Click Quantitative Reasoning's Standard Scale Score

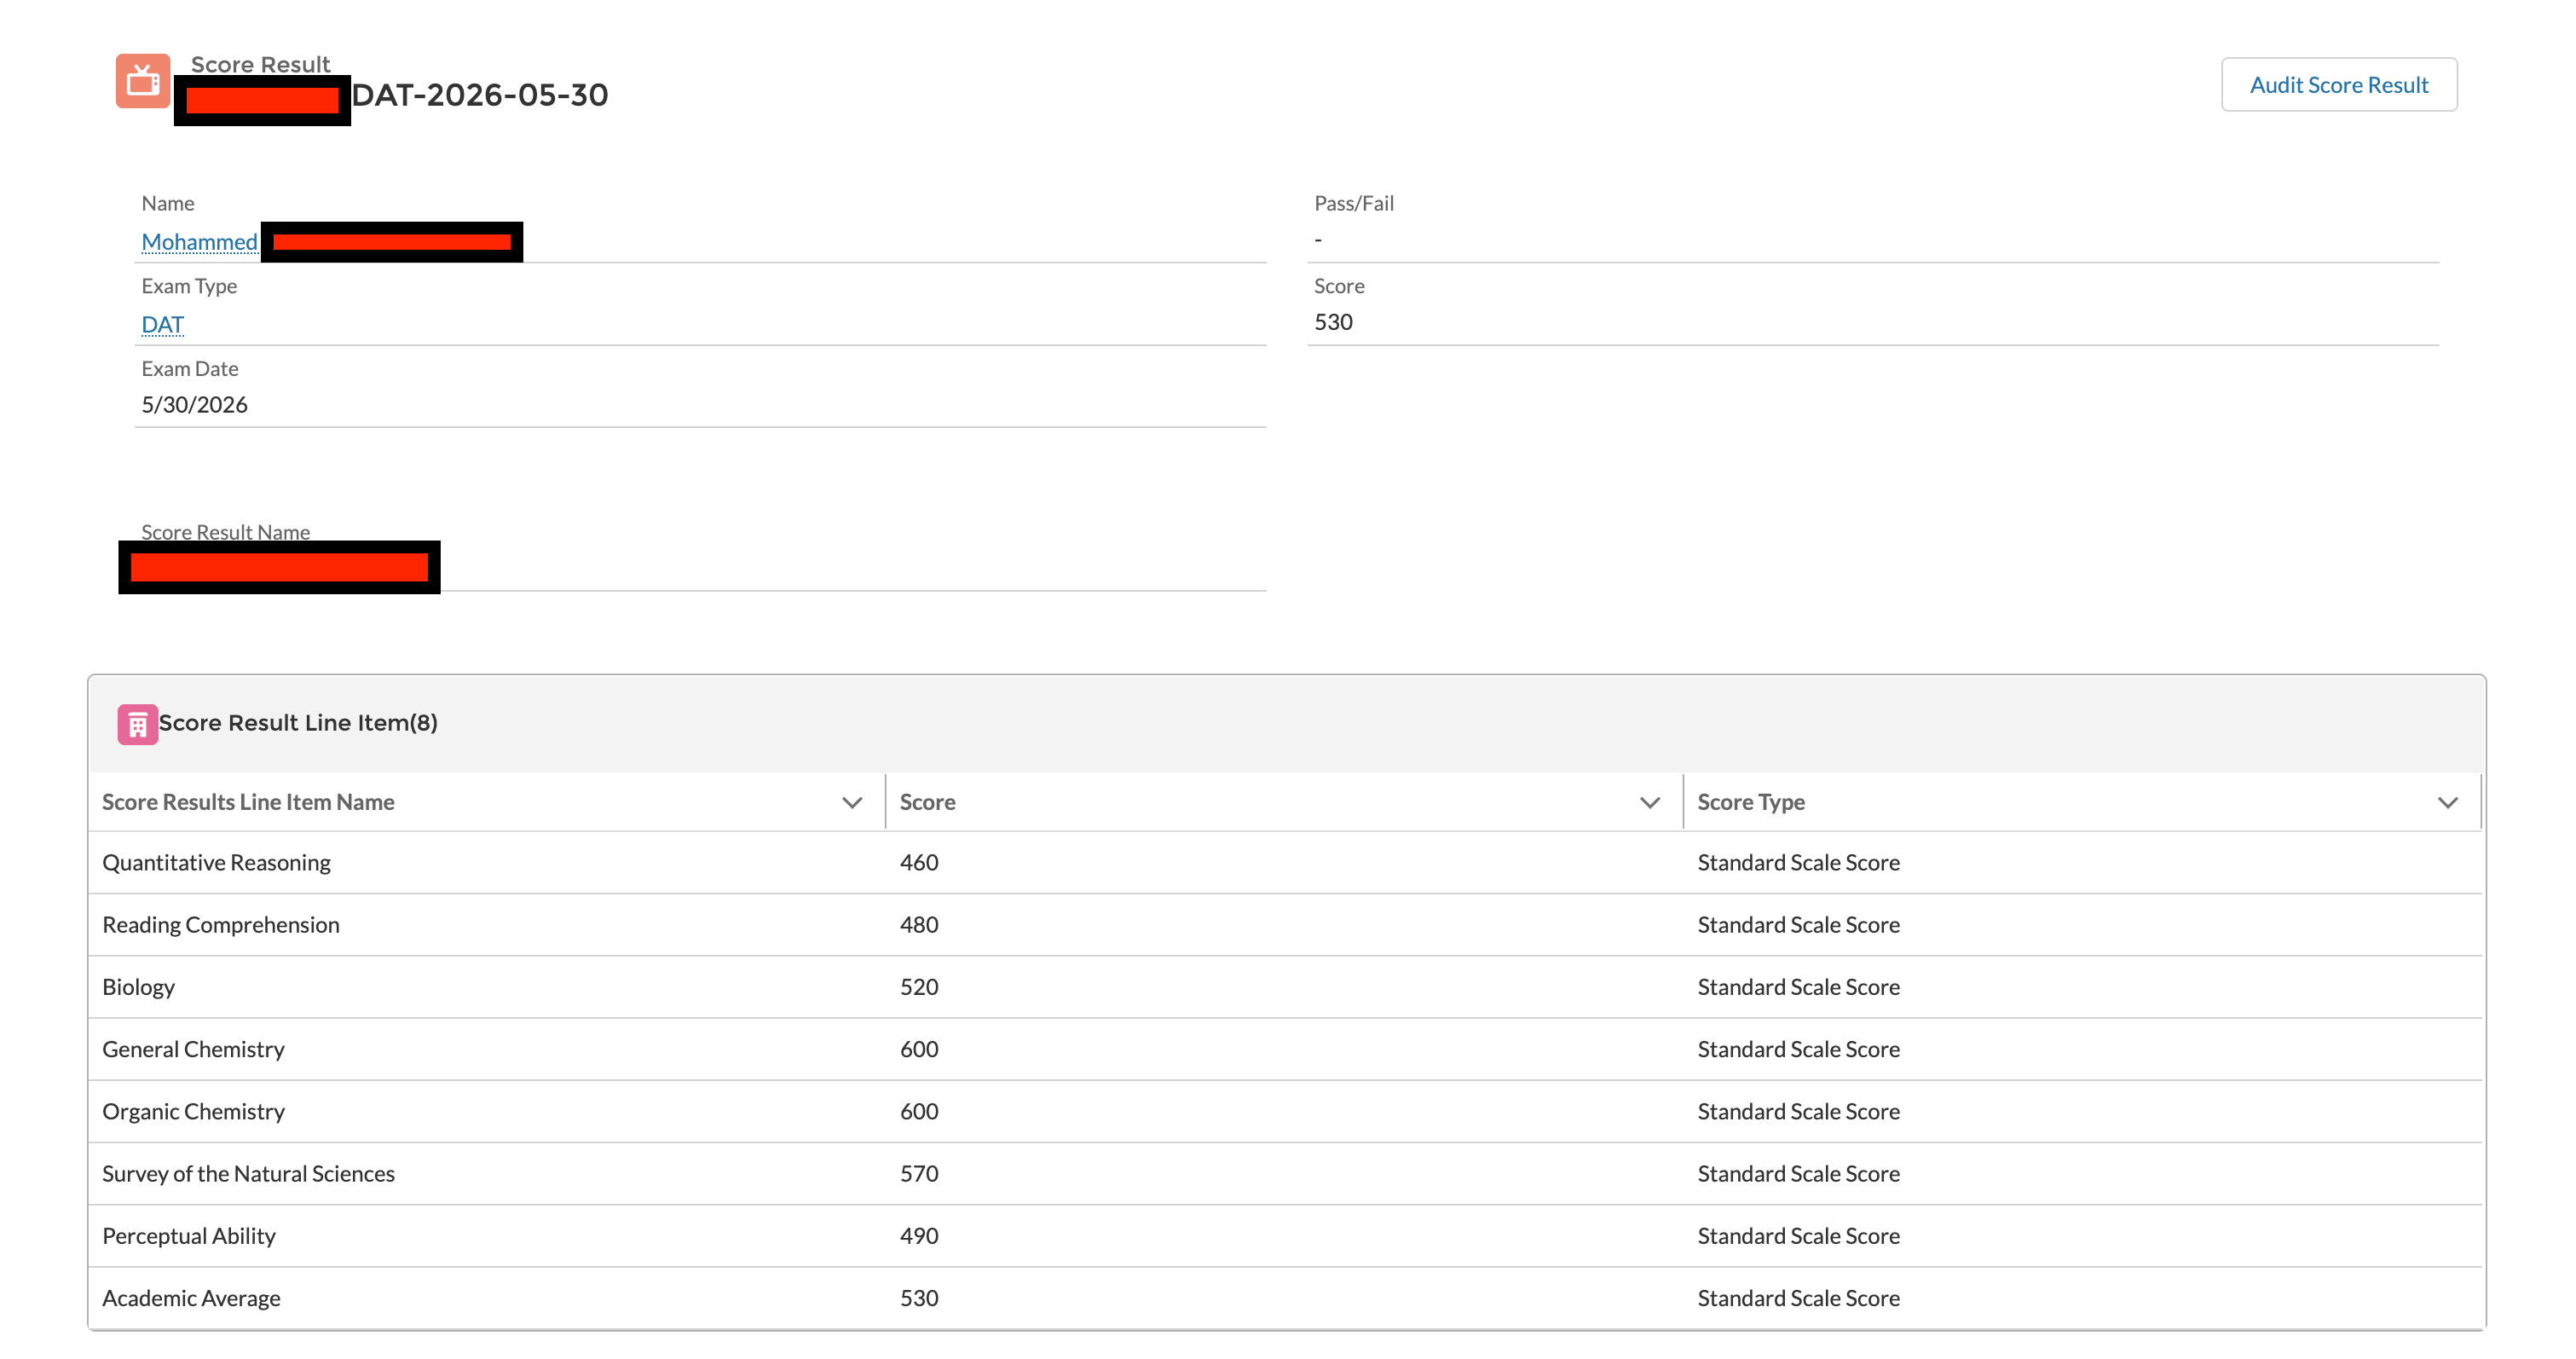click(x=1798, y=862)
